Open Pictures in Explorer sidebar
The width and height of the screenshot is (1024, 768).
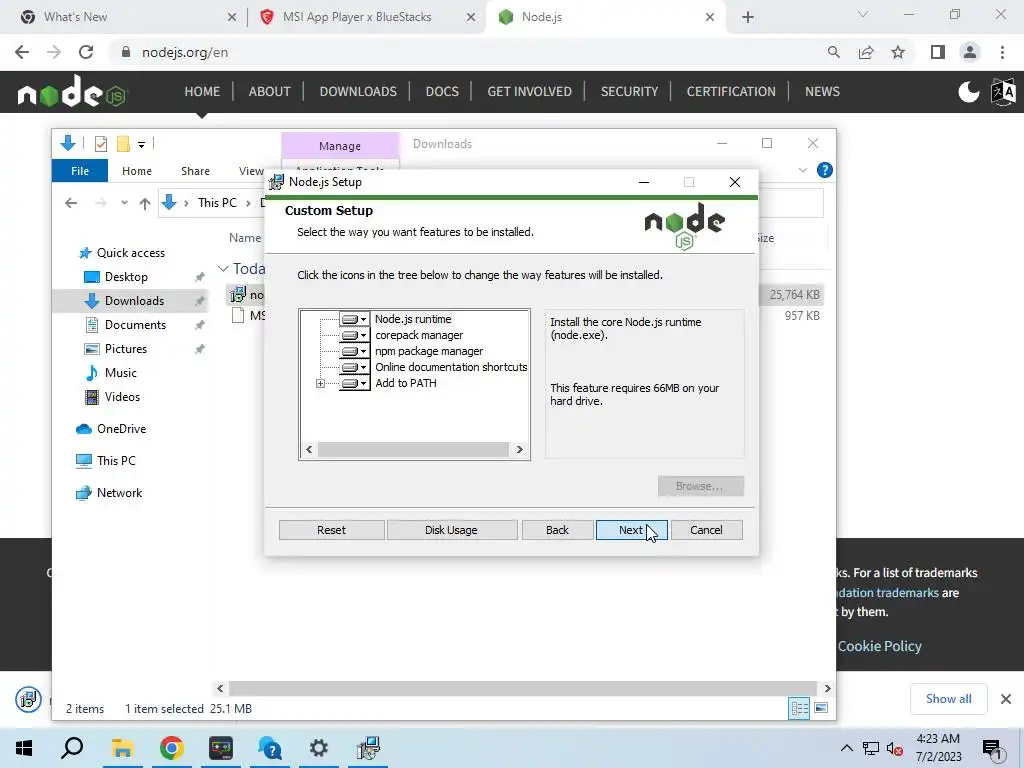[x=125, y=349]
